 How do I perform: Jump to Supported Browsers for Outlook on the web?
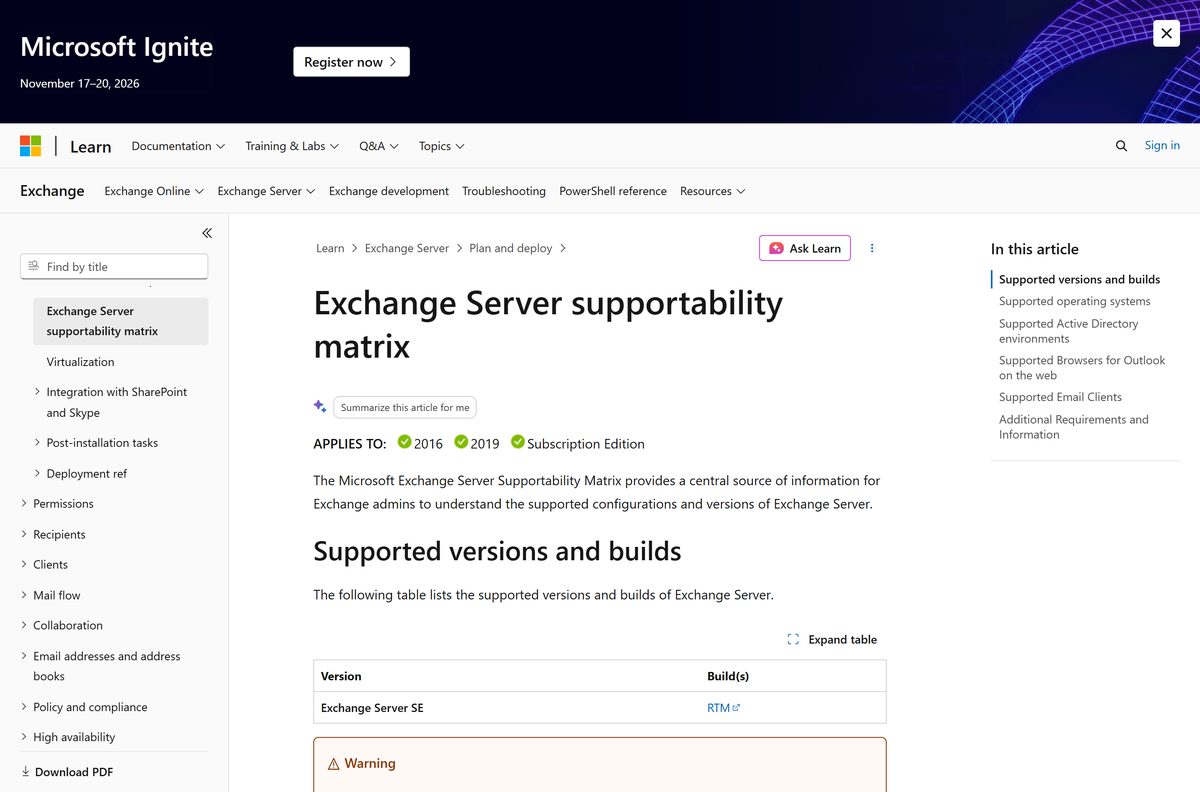coord(1082,368)
